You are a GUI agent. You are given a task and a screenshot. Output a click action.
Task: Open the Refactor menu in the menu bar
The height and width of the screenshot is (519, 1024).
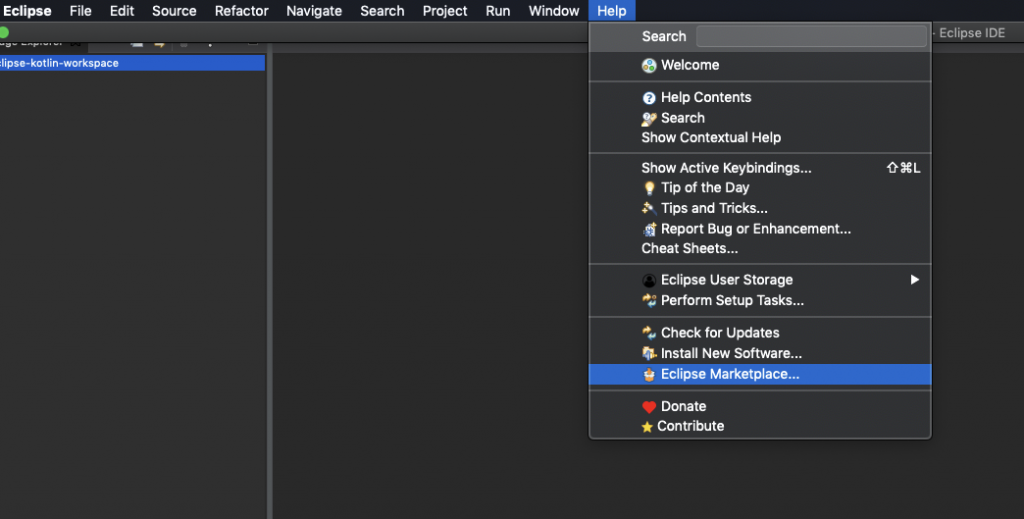click(242, 11)
